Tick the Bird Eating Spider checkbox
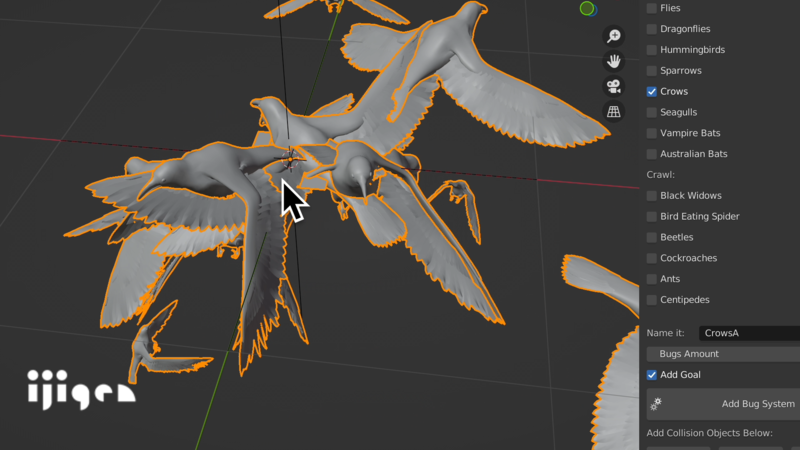The width and height of the screenshot is (800, 450). point(652,216)
